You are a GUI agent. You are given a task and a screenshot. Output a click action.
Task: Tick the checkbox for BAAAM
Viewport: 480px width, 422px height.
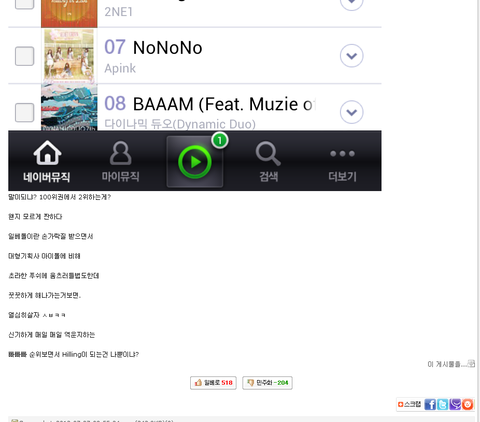pos(24,112)
